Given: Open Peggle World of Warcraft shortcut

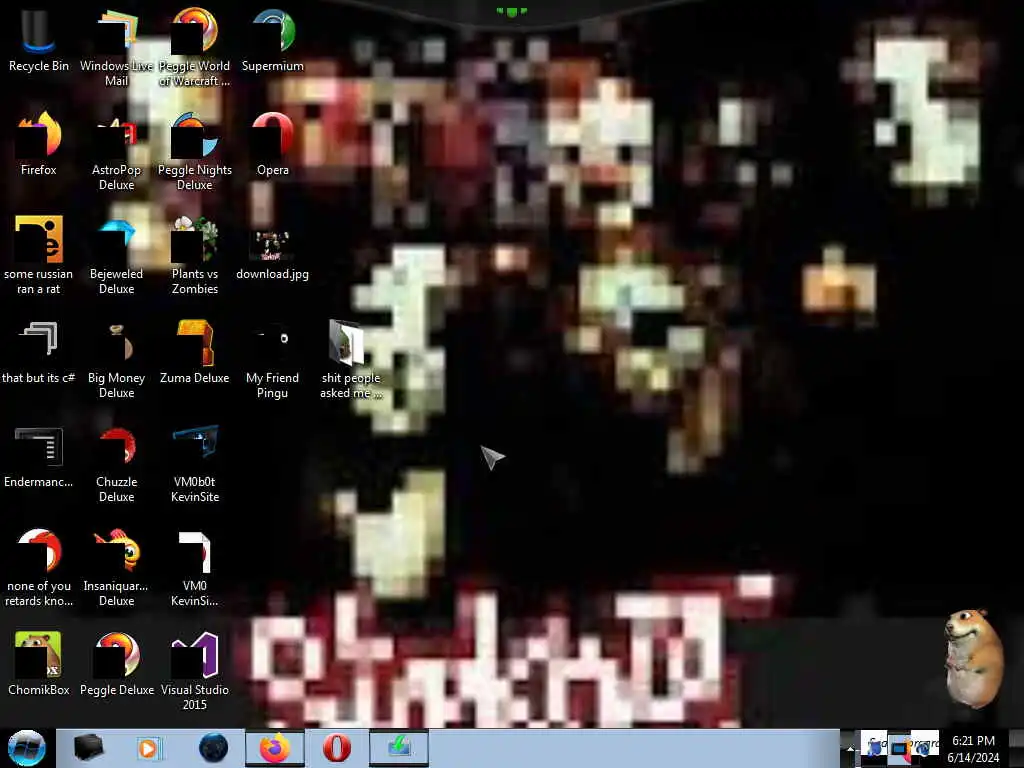Looking at the screenshot, I should point(195,48).
